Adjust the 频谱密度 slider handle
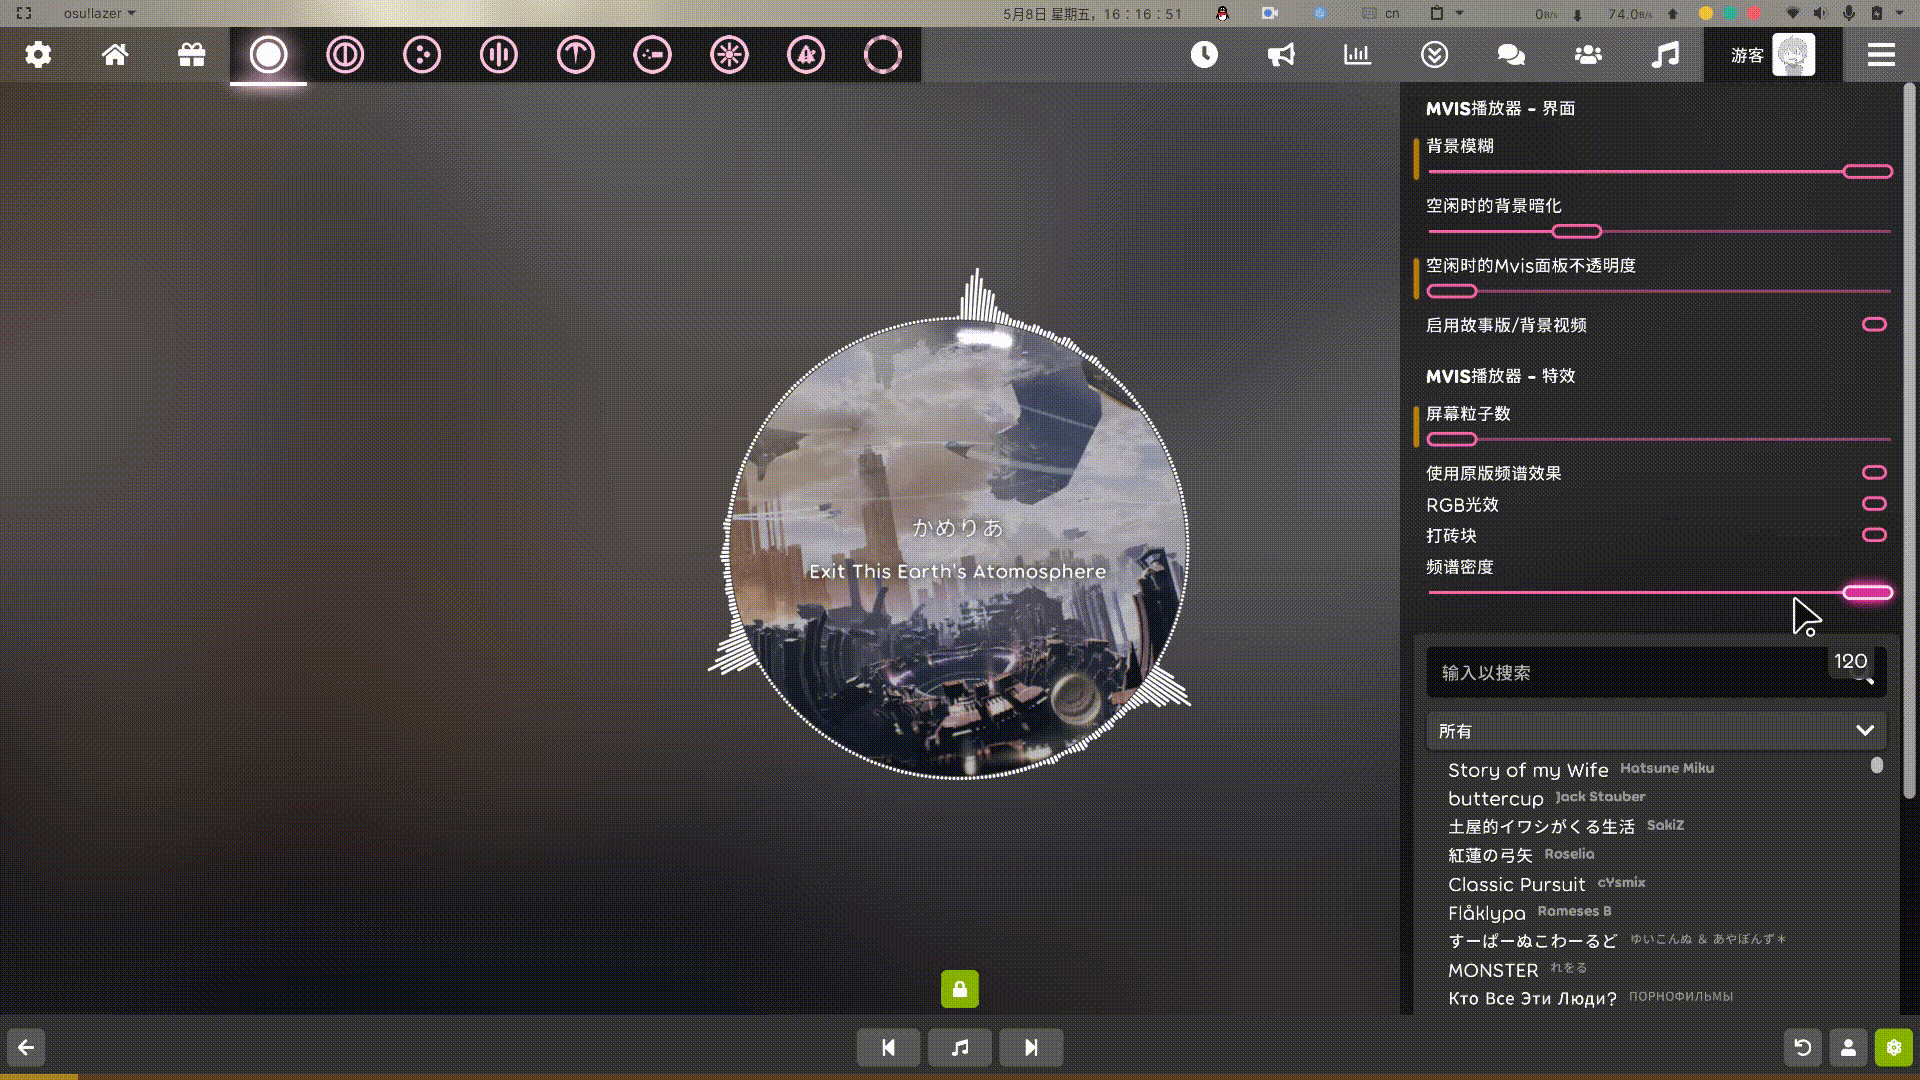 (1867, 592)
